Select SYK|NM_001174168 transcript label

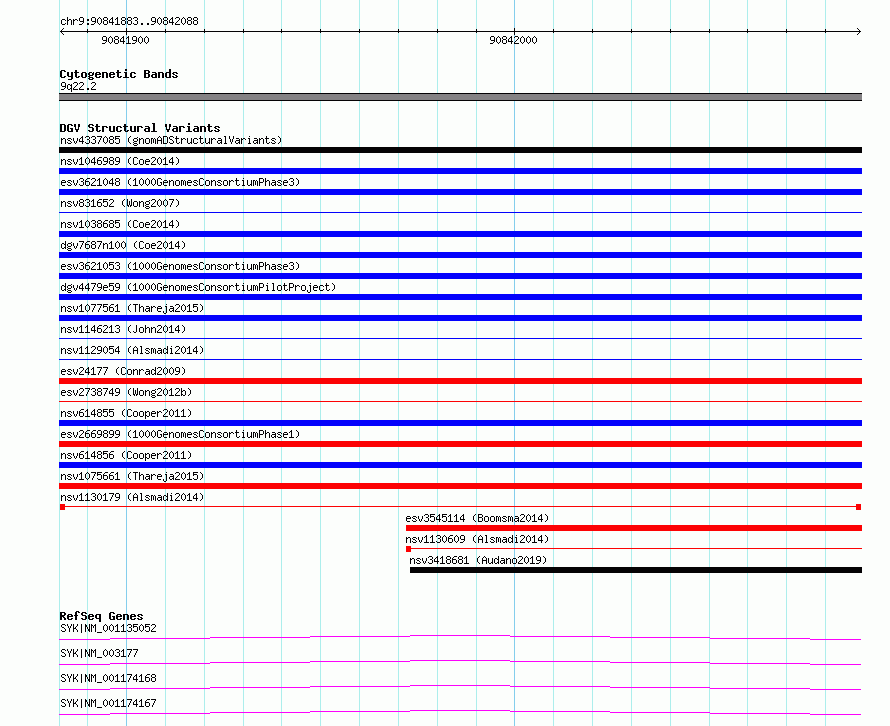(x=108, y=678)
